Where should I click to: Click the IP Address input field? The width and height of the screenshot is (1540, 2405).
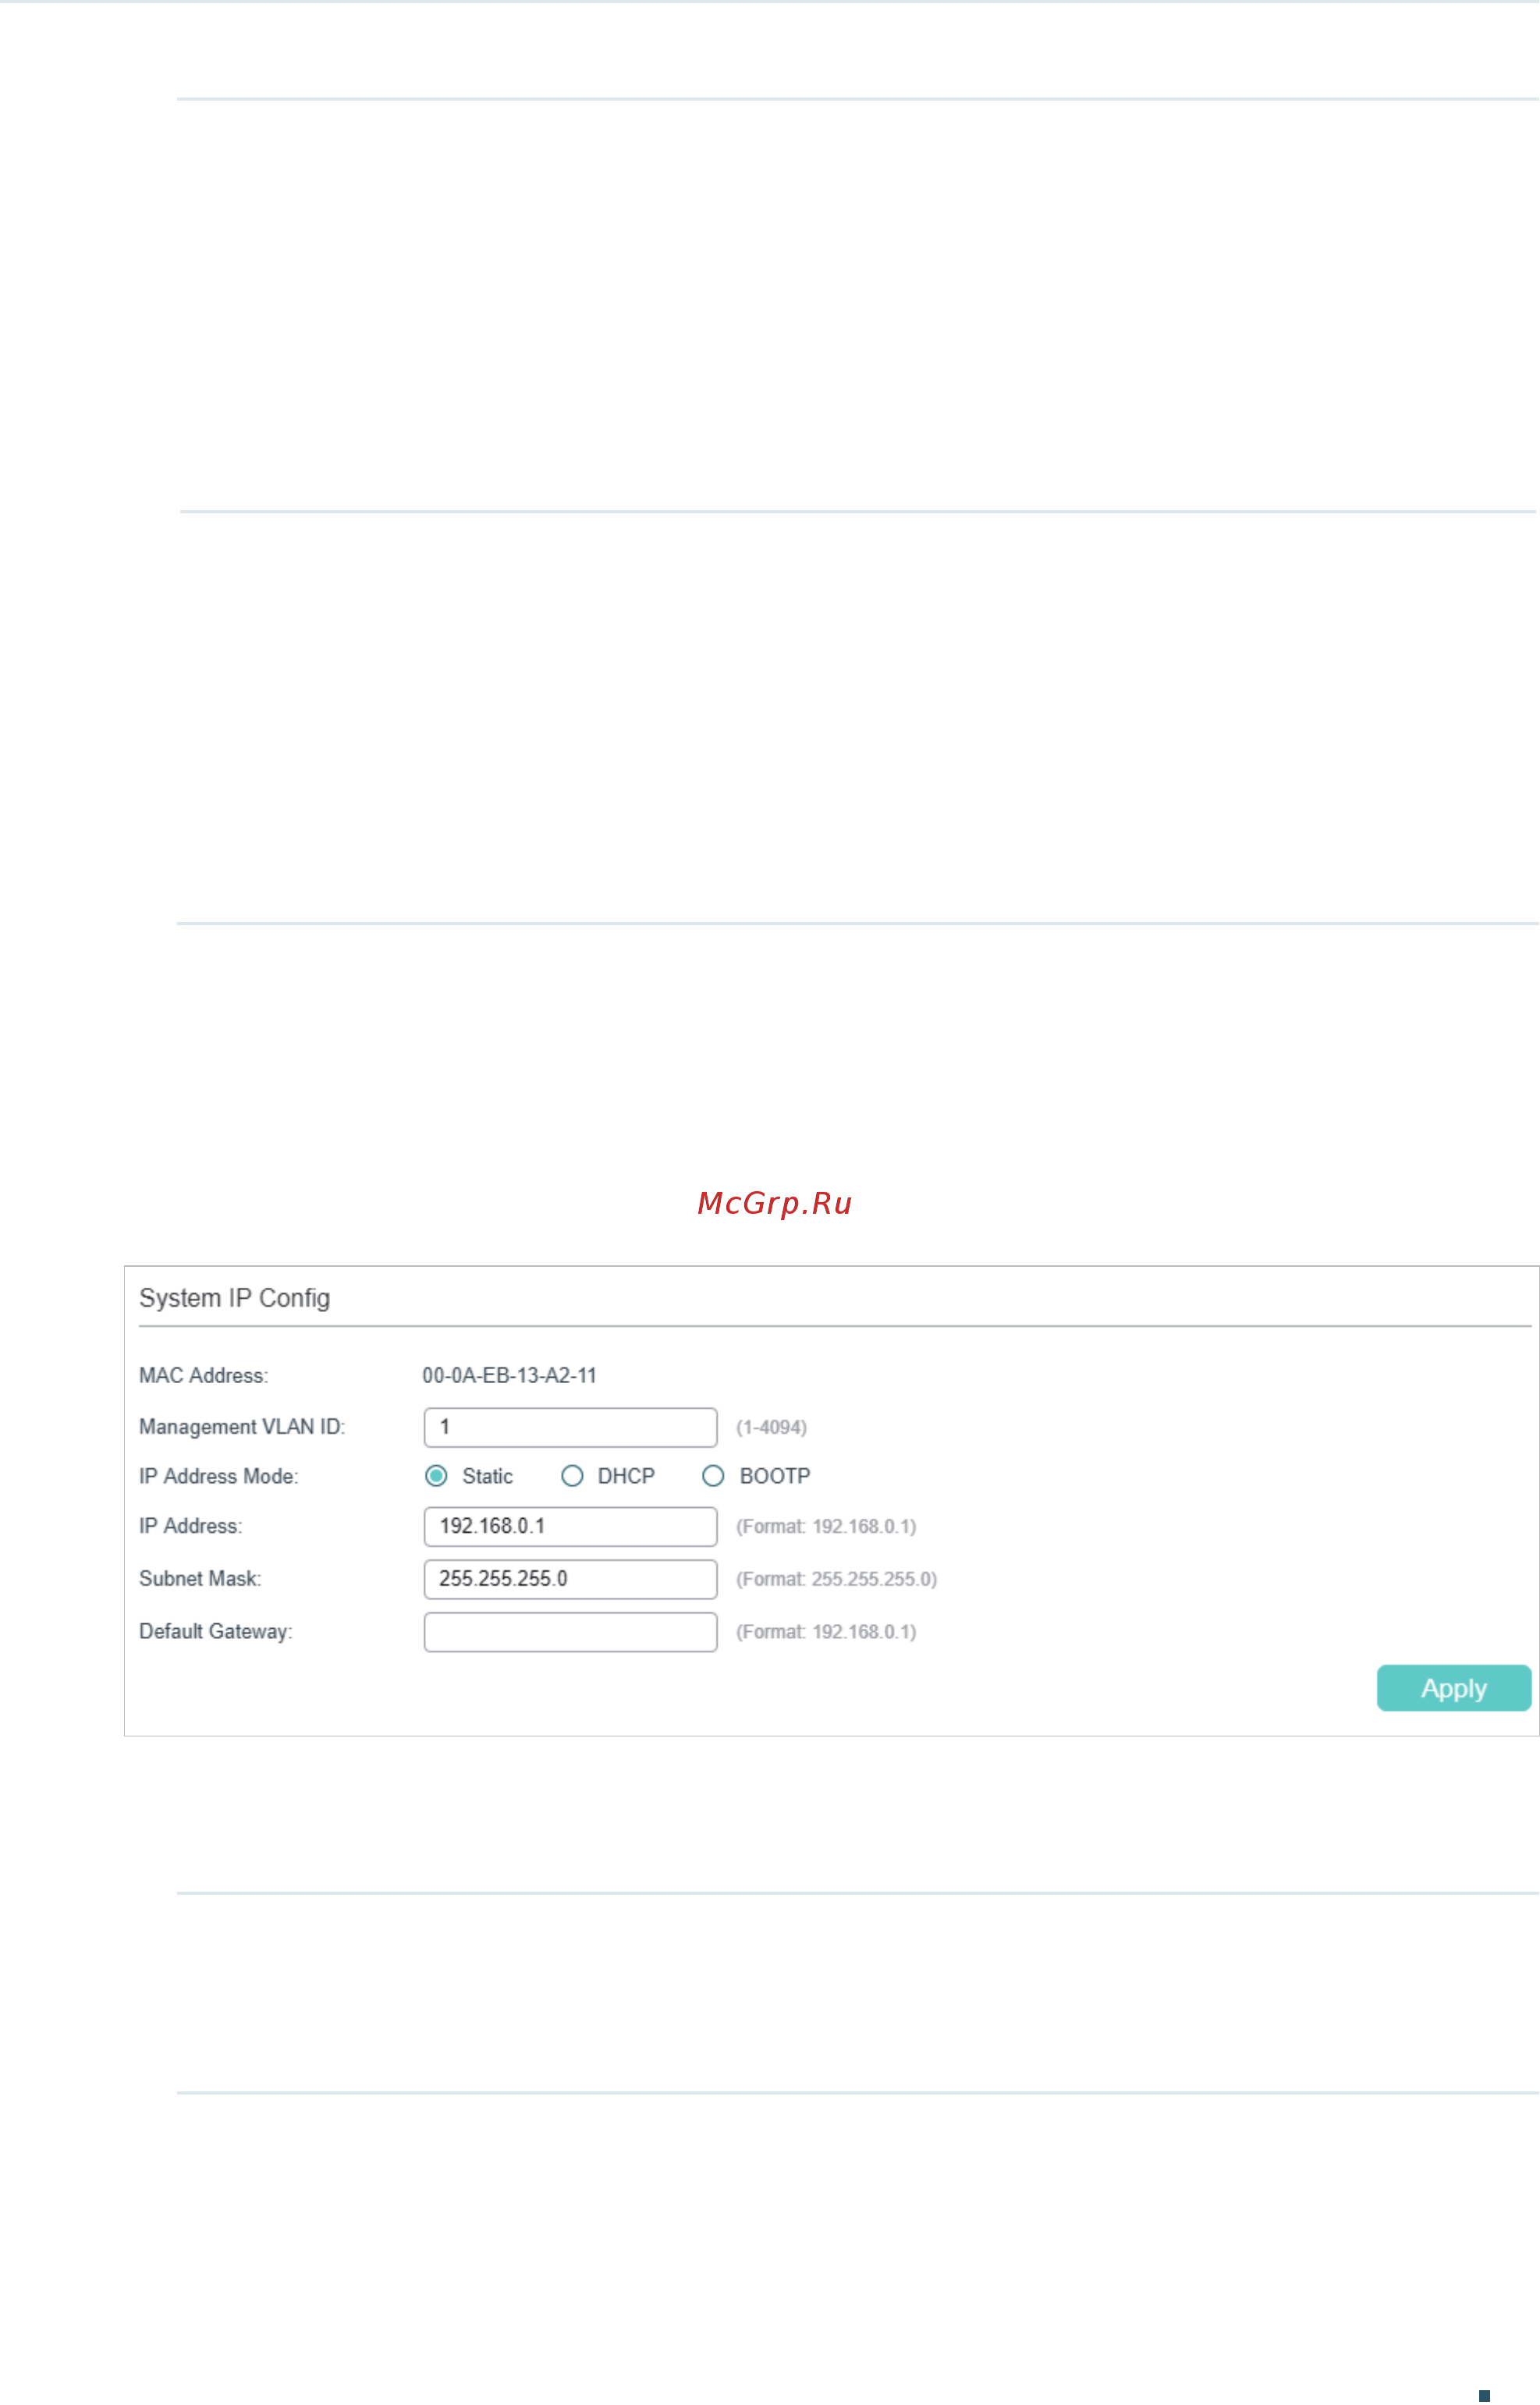point(571,1526)
